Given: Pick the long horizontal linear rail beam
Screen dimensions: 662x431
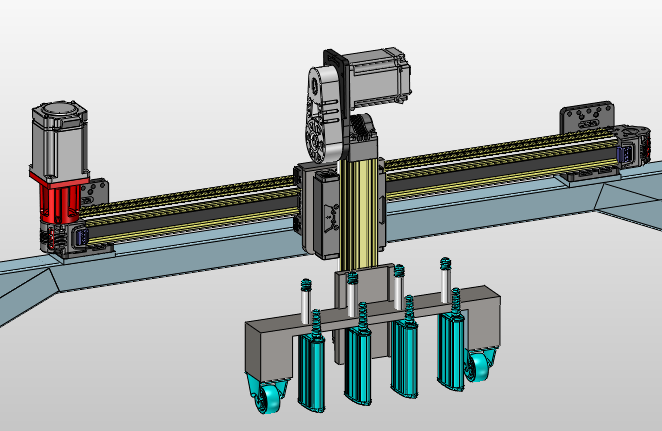Looking at the screenshot, I should click(x=350, y=184).
